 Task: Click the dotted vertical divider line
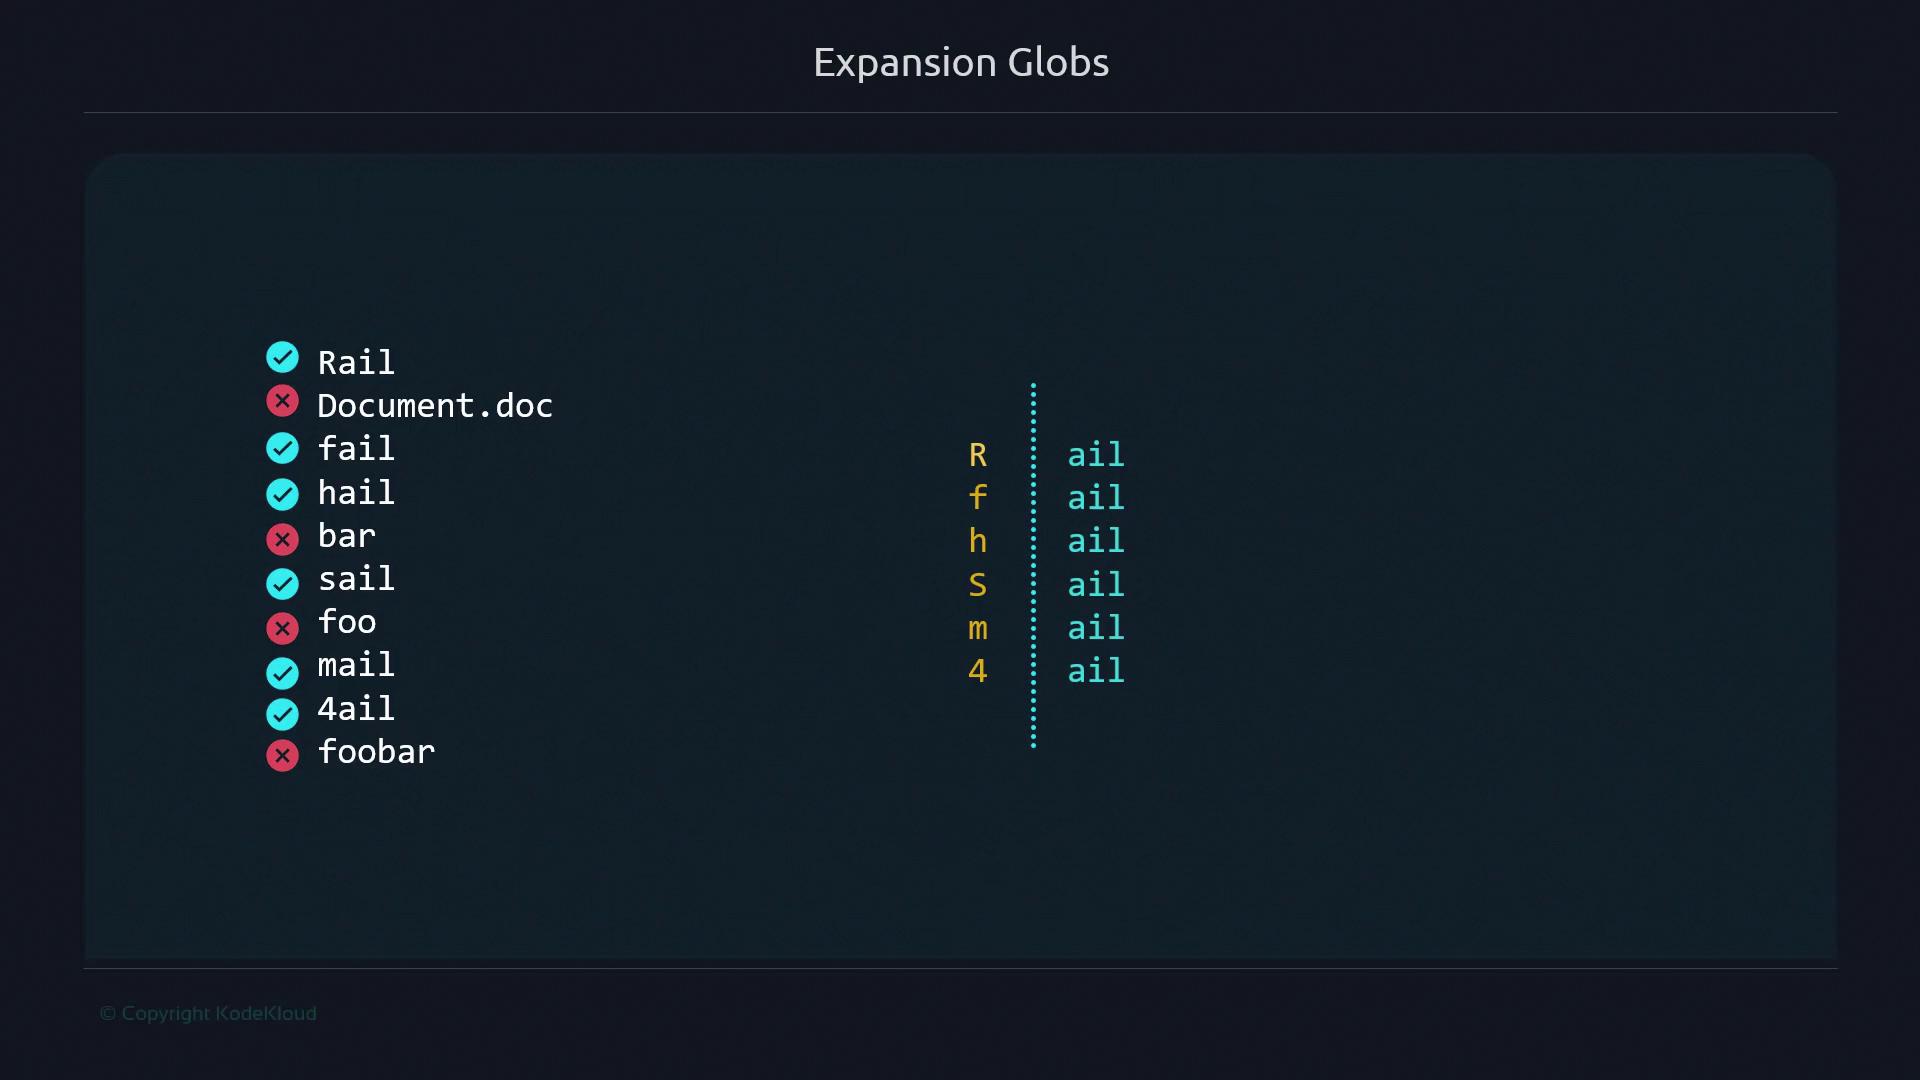coord(1033,565)
